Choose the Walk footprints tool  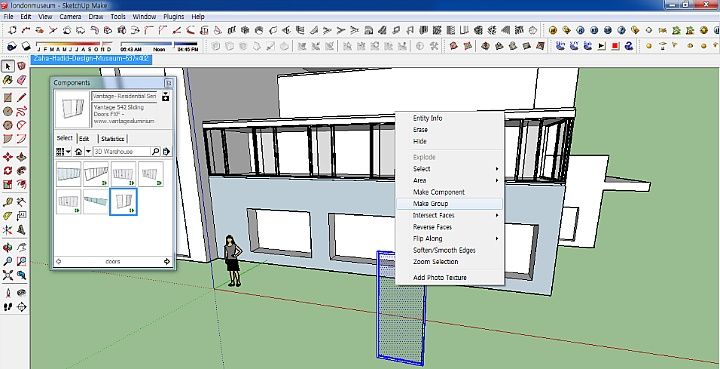[8, 307]
